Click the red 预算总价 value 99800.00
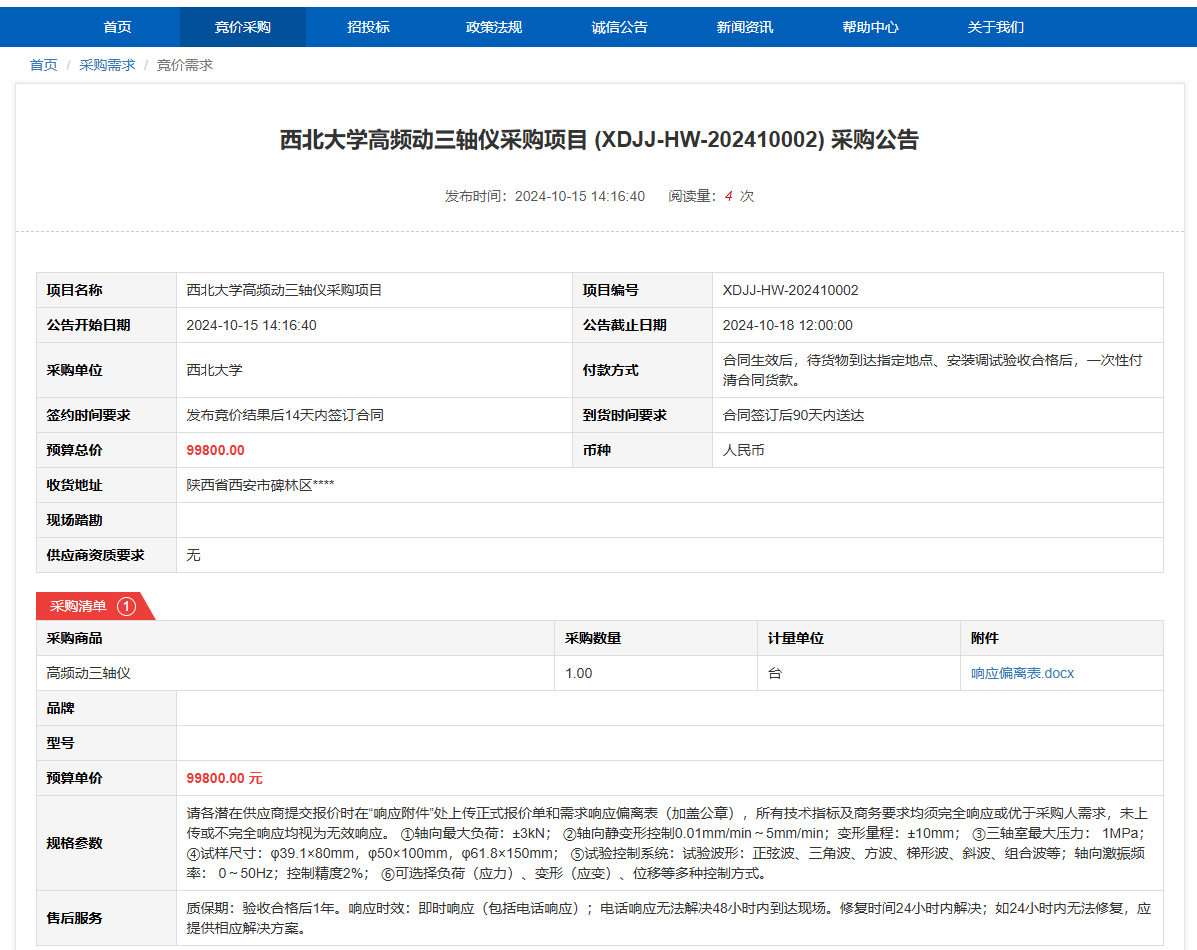The width and height of the screenshot is (1197, 950). coord(215,450)
